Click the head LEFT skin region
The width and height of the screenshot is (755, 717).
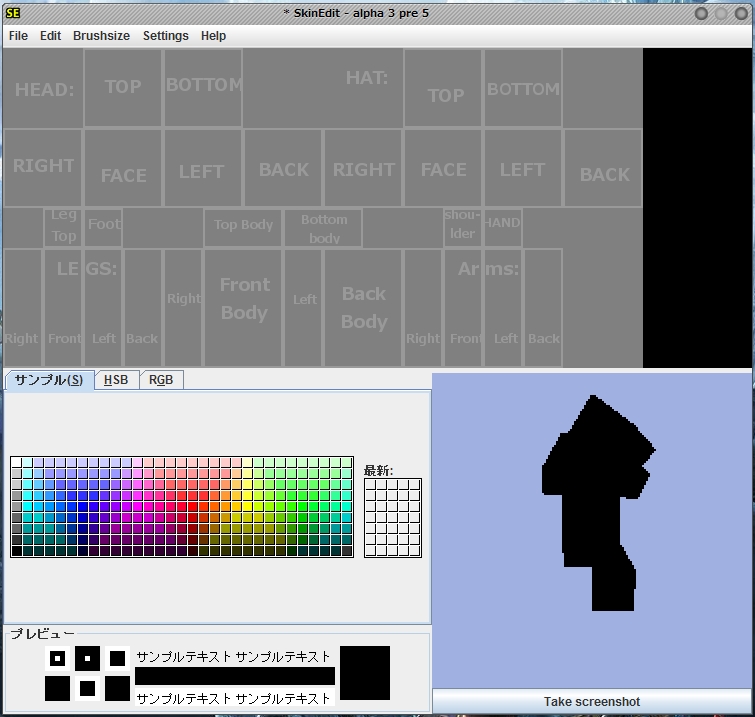click(203, 168)
